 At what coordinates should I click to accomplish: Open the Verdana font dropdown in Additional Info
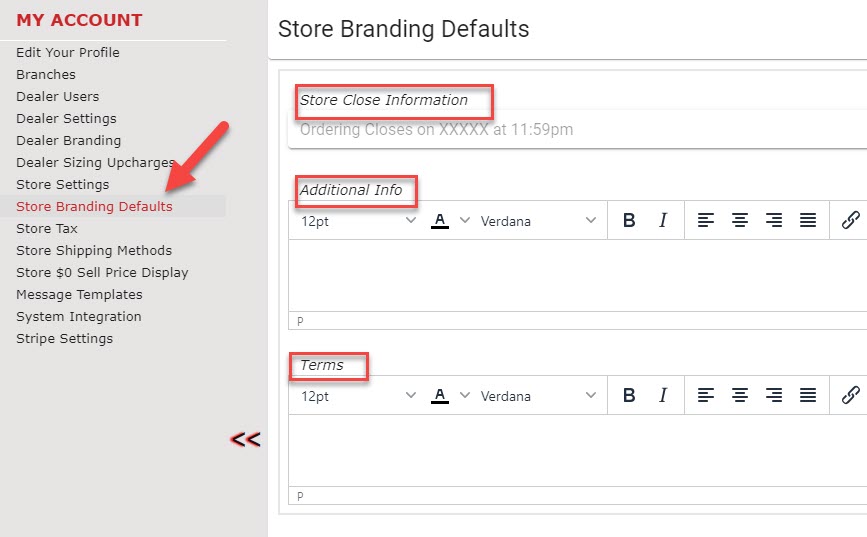[538, 221]
